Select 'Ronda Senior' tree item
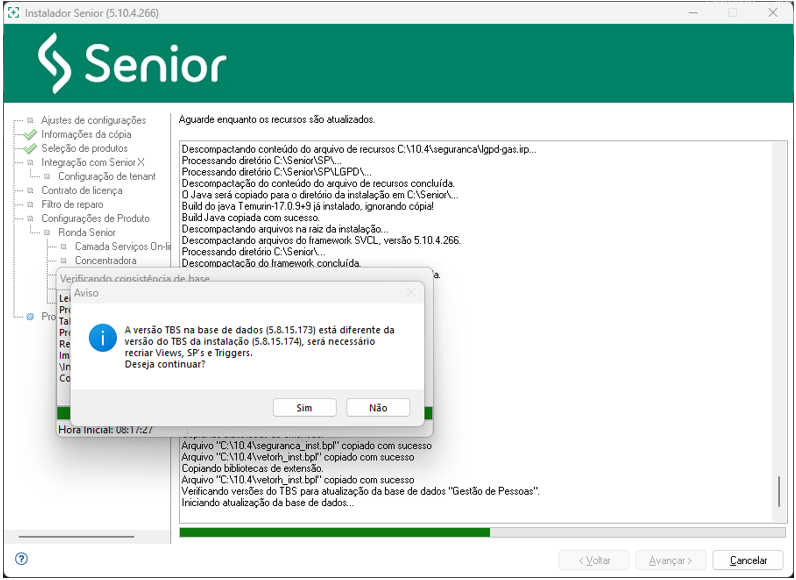Viewport: 796px width, 580px height. click(x=87, y=232)
